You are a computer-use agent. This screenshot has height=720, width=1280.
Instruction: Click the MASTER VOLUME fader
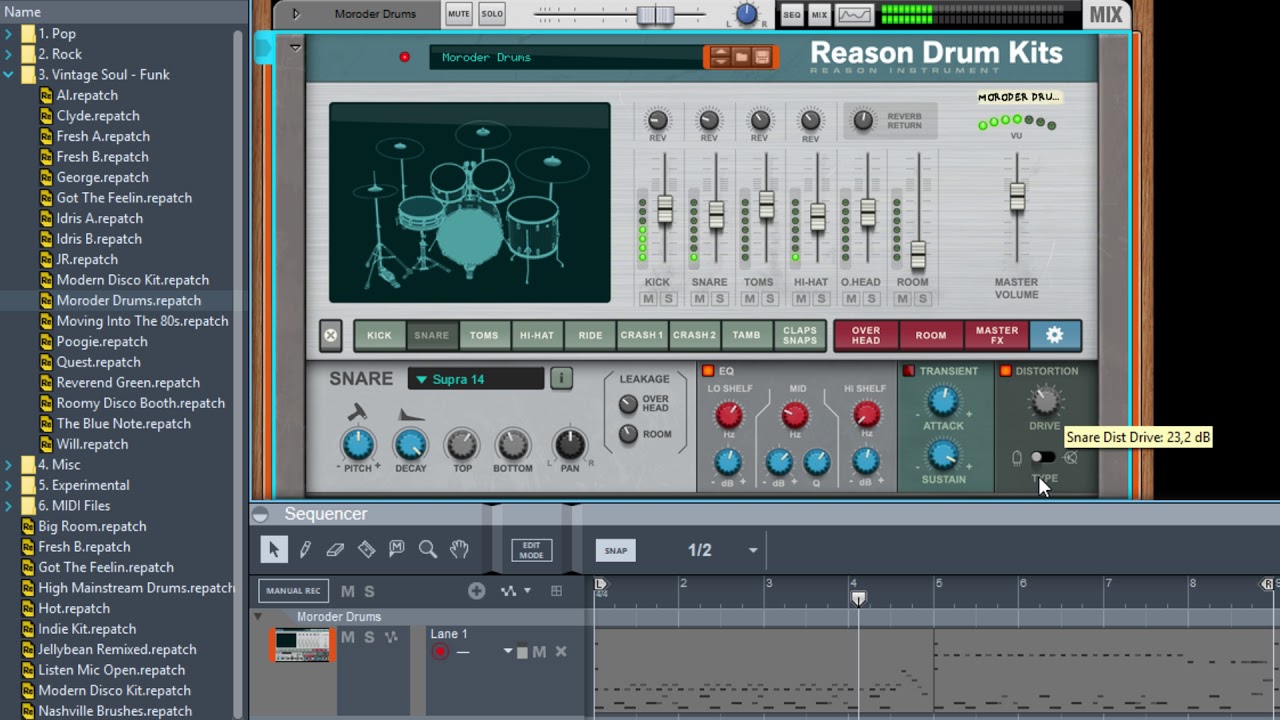click(1017, 196)
